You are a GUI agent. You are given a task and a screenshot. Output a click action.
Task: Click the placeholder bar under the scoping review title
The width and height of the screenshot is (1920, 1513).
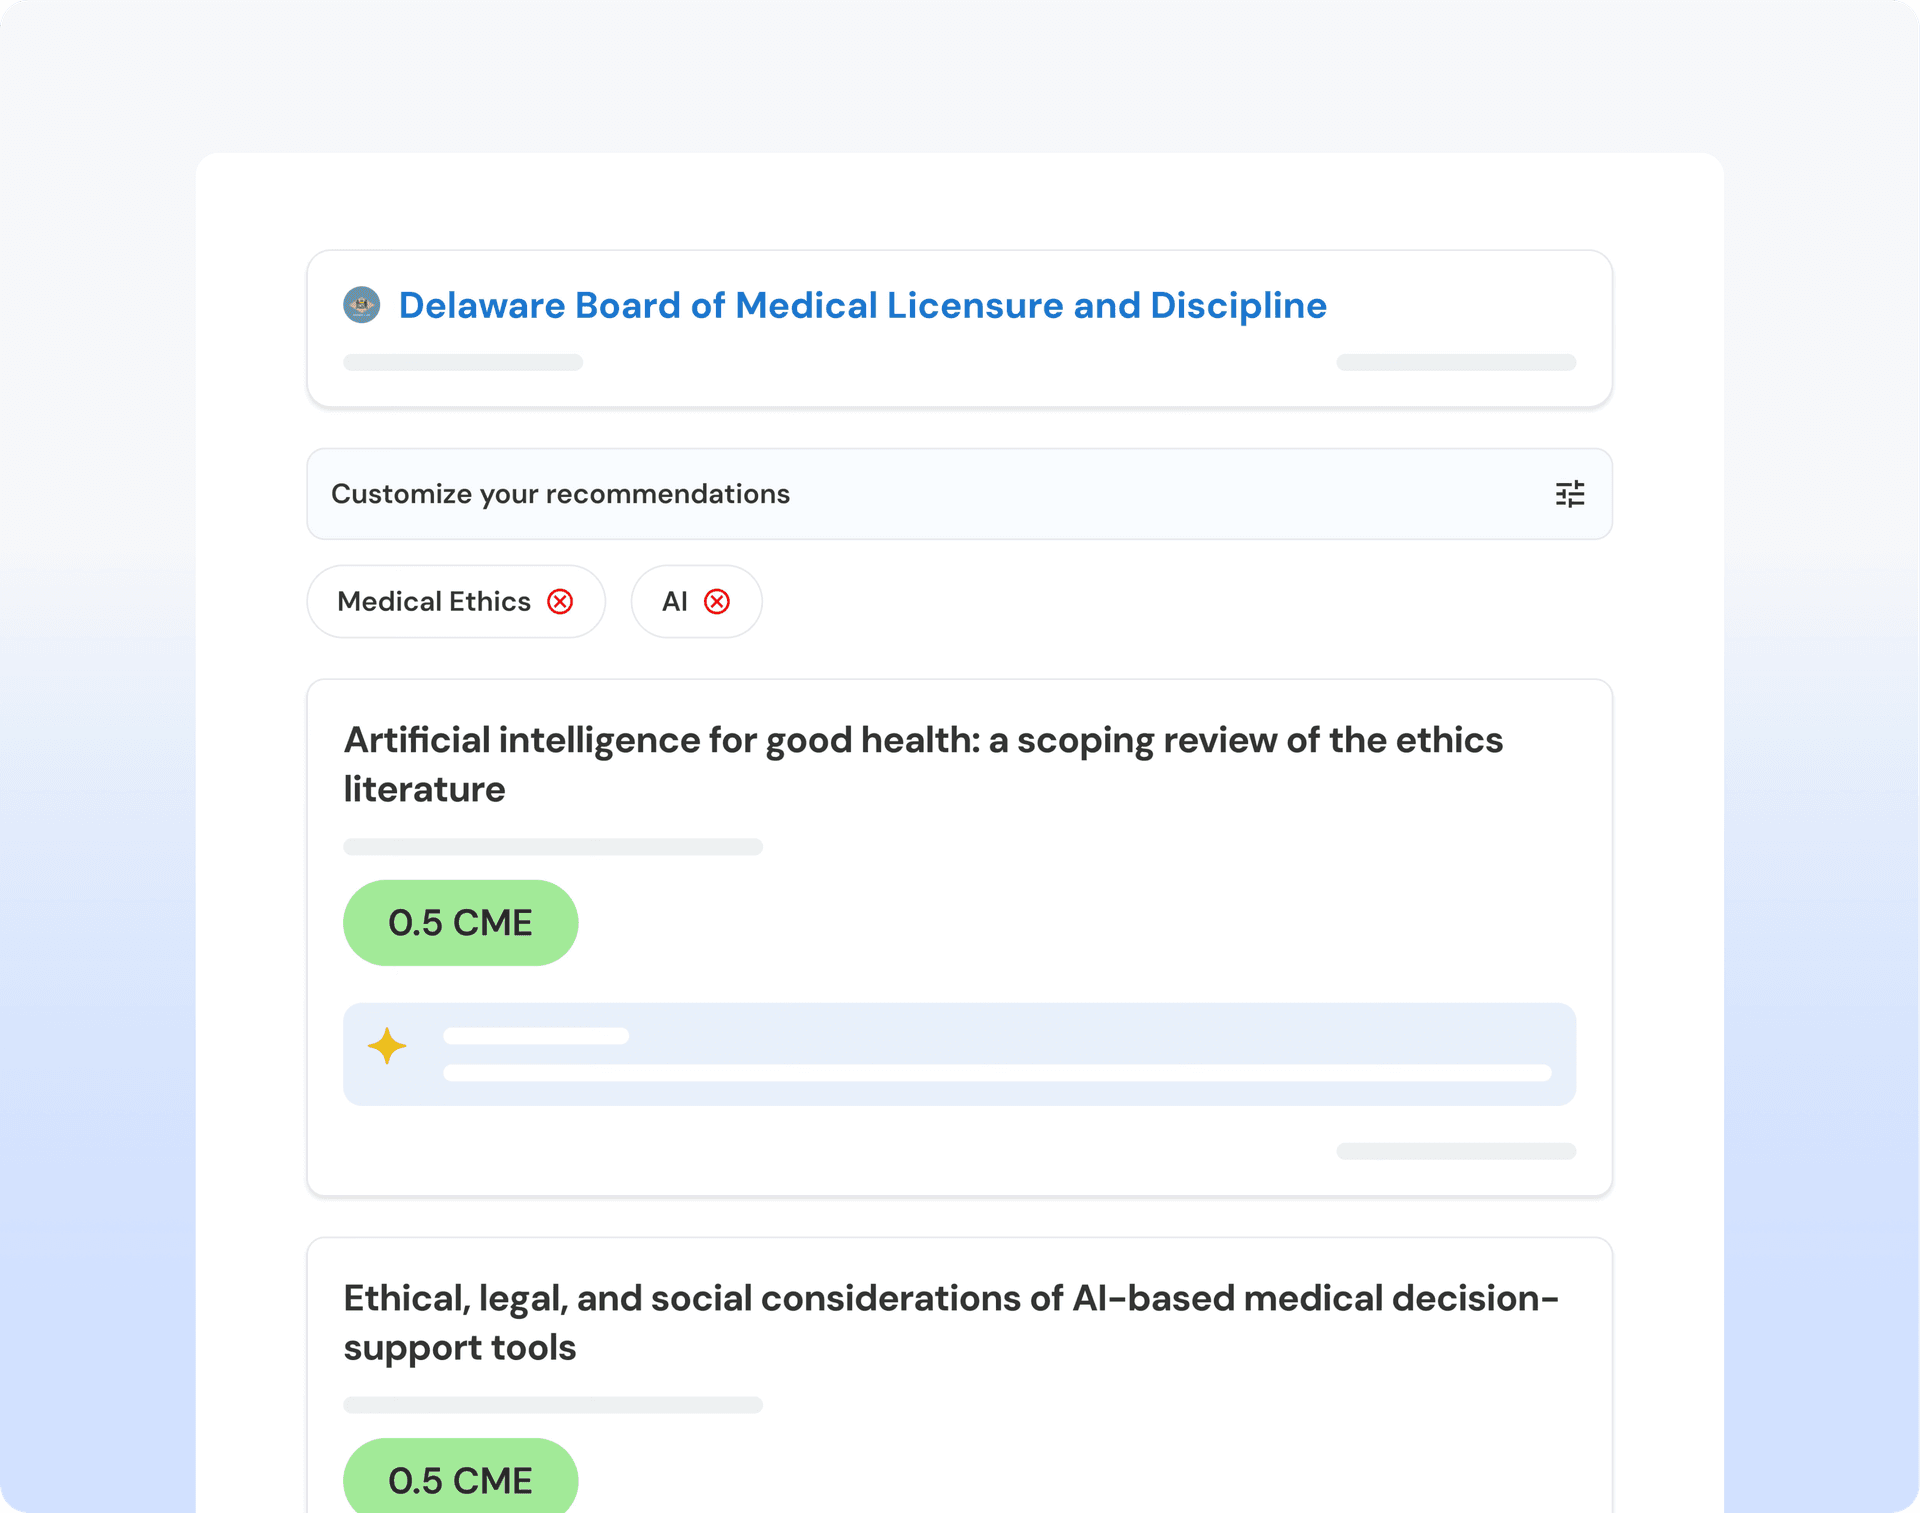[x=553, y=847]
